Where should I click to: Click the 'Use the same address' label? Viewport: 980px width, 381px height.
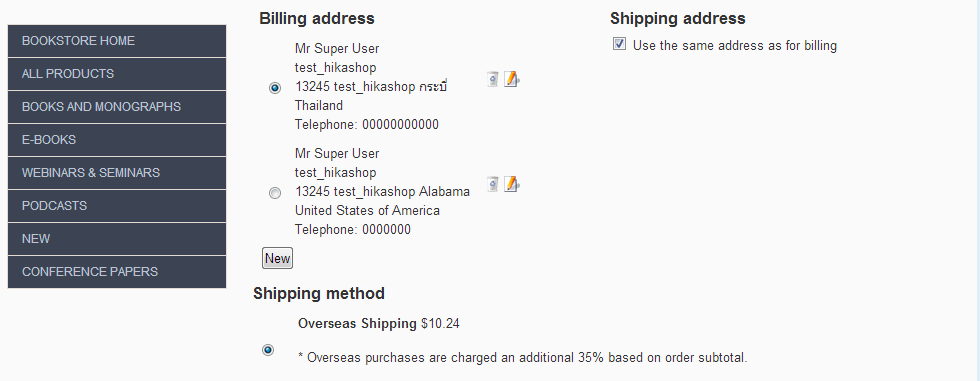(734, 46)
